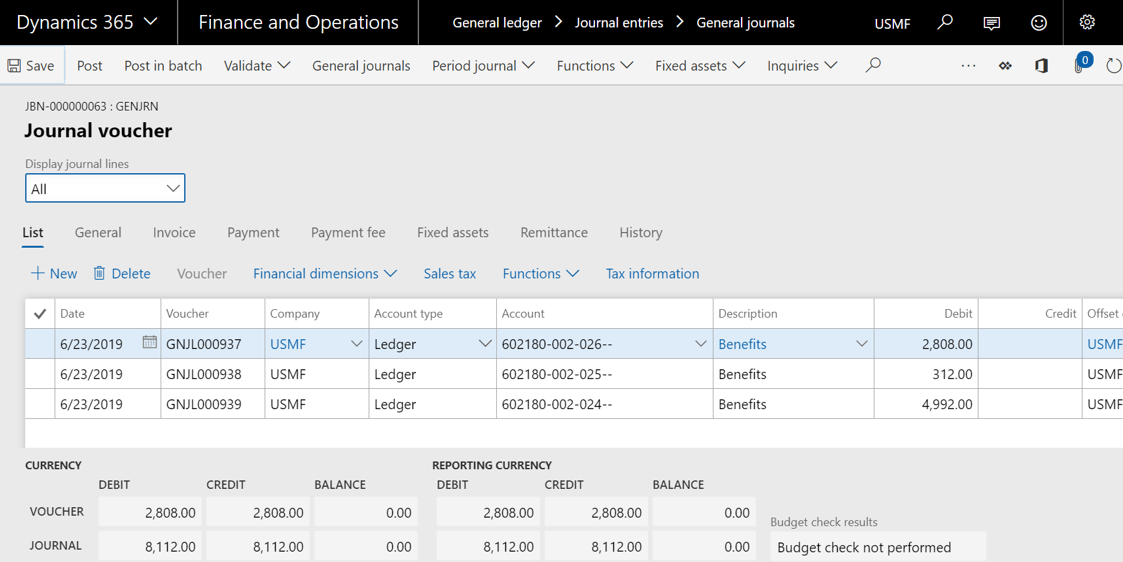Click the Office app icon in toolbar
Viewport: 1123px width, 562px height.
pos(1041,66)
